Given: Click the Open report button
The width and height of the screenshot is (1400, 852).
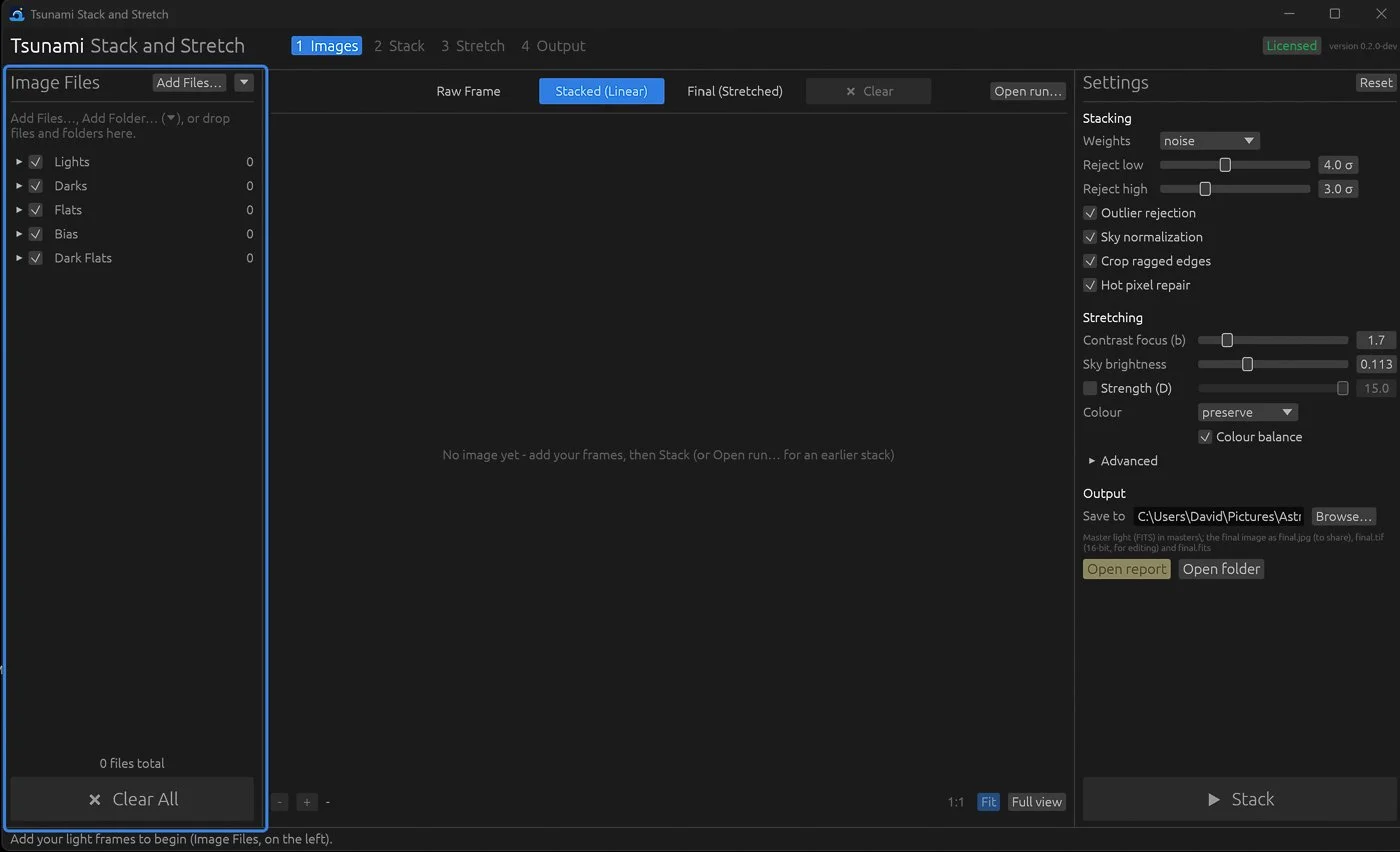Looking at the screenshot, I should pos(1127,569).
